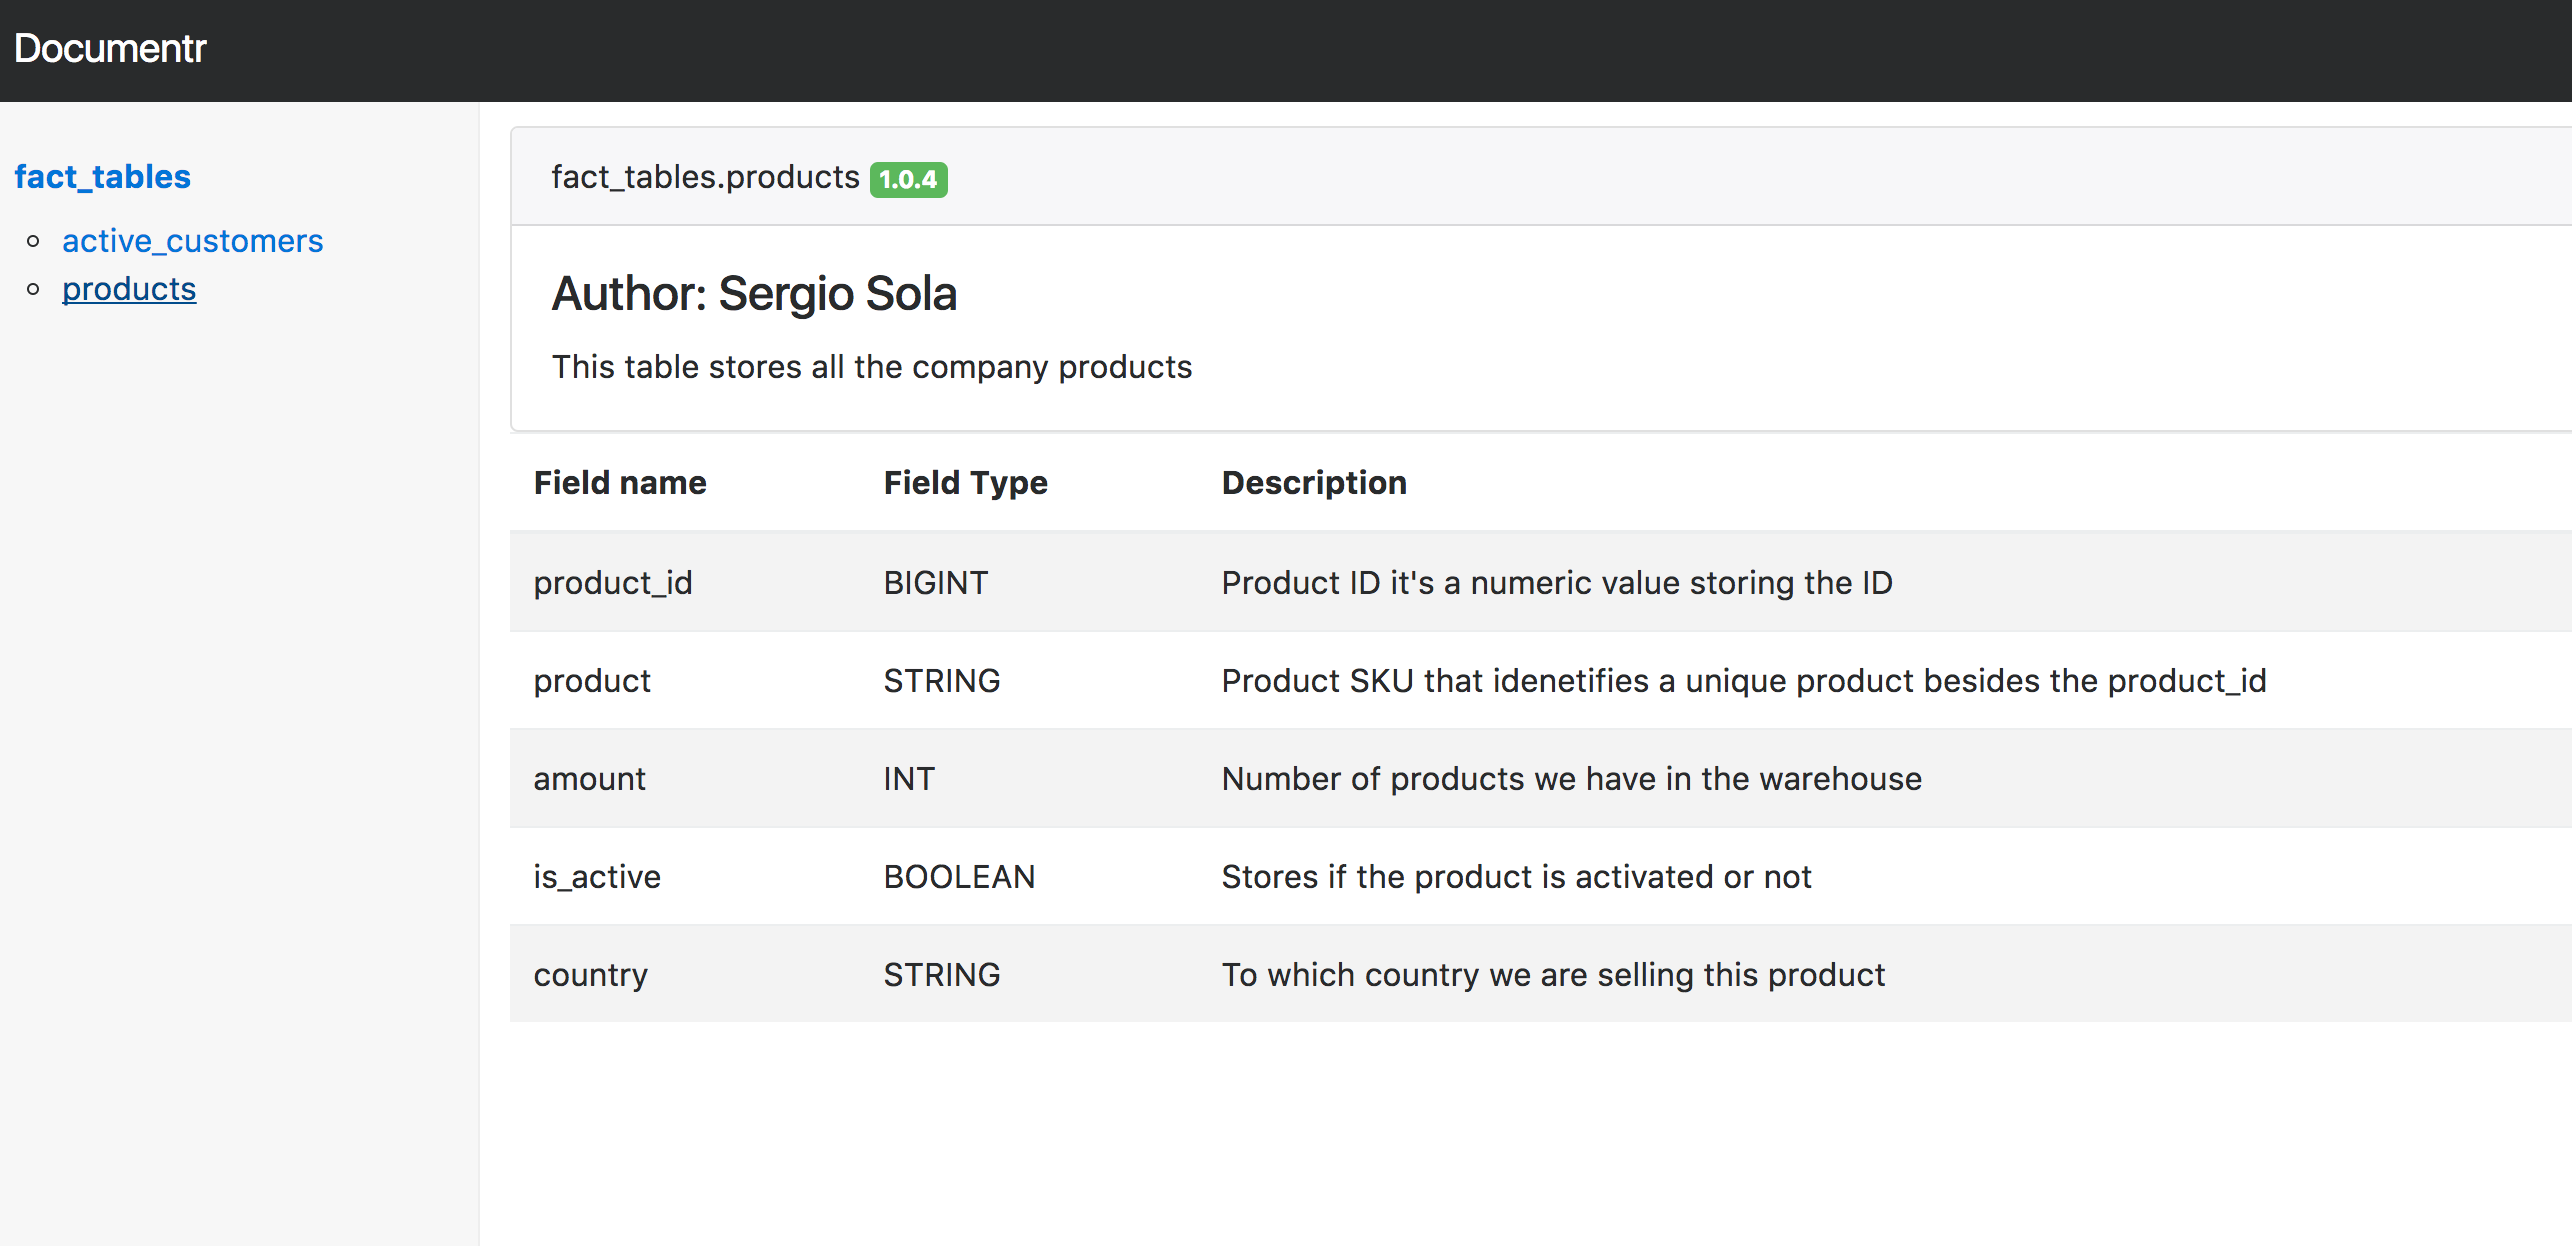Screen dimensions: 2572x1246
Task: Click the Field name column header
Action: [620, 483]
